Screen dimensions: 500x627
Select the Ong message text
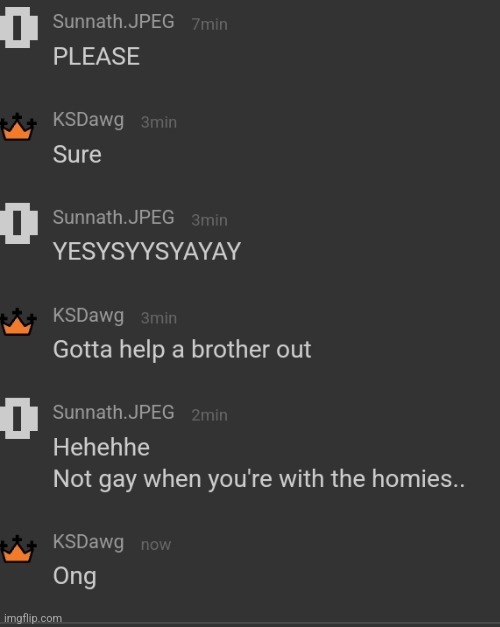click(x=75, y=577)
